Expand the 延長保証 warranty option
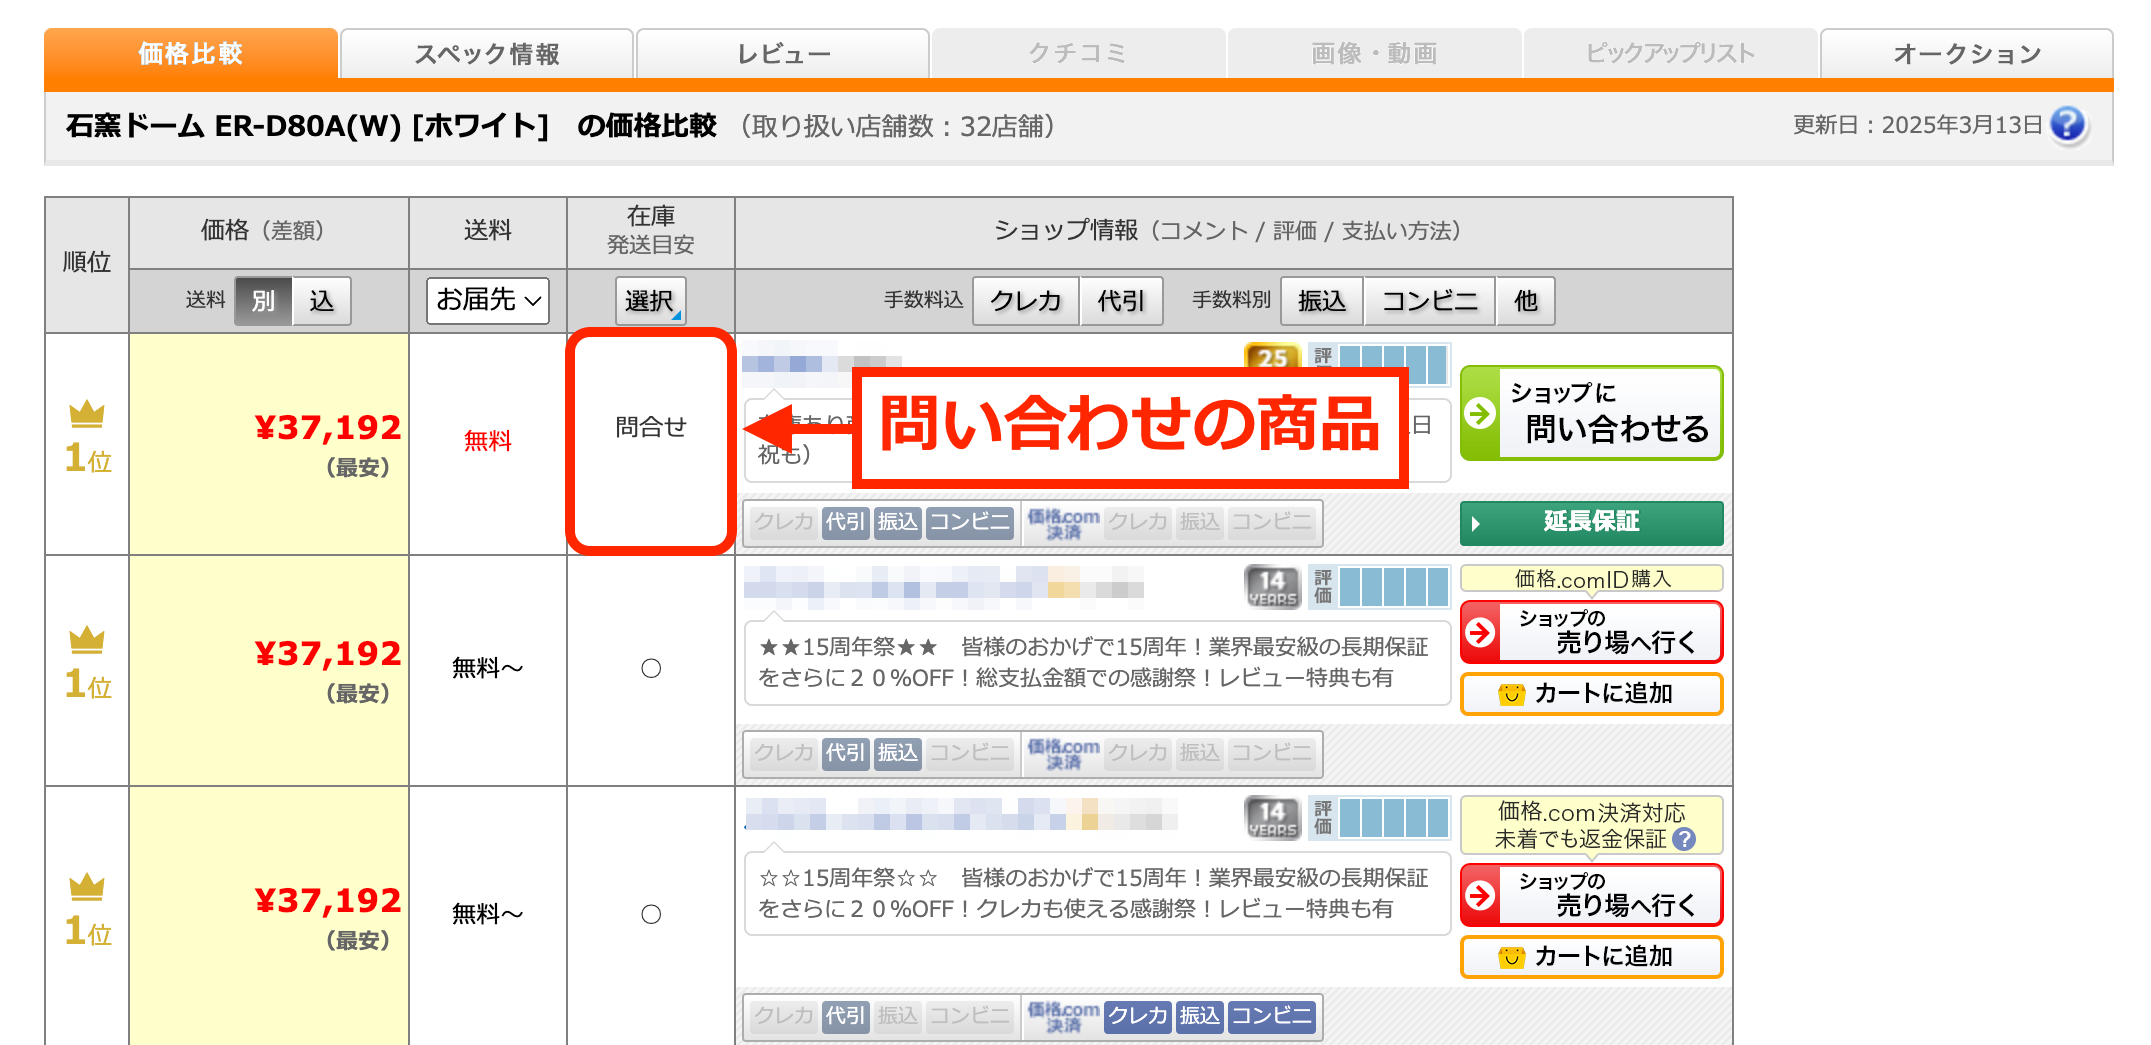This screenshot has width=2151, height=1045. pyautogui.click(x=1591, y=522)
